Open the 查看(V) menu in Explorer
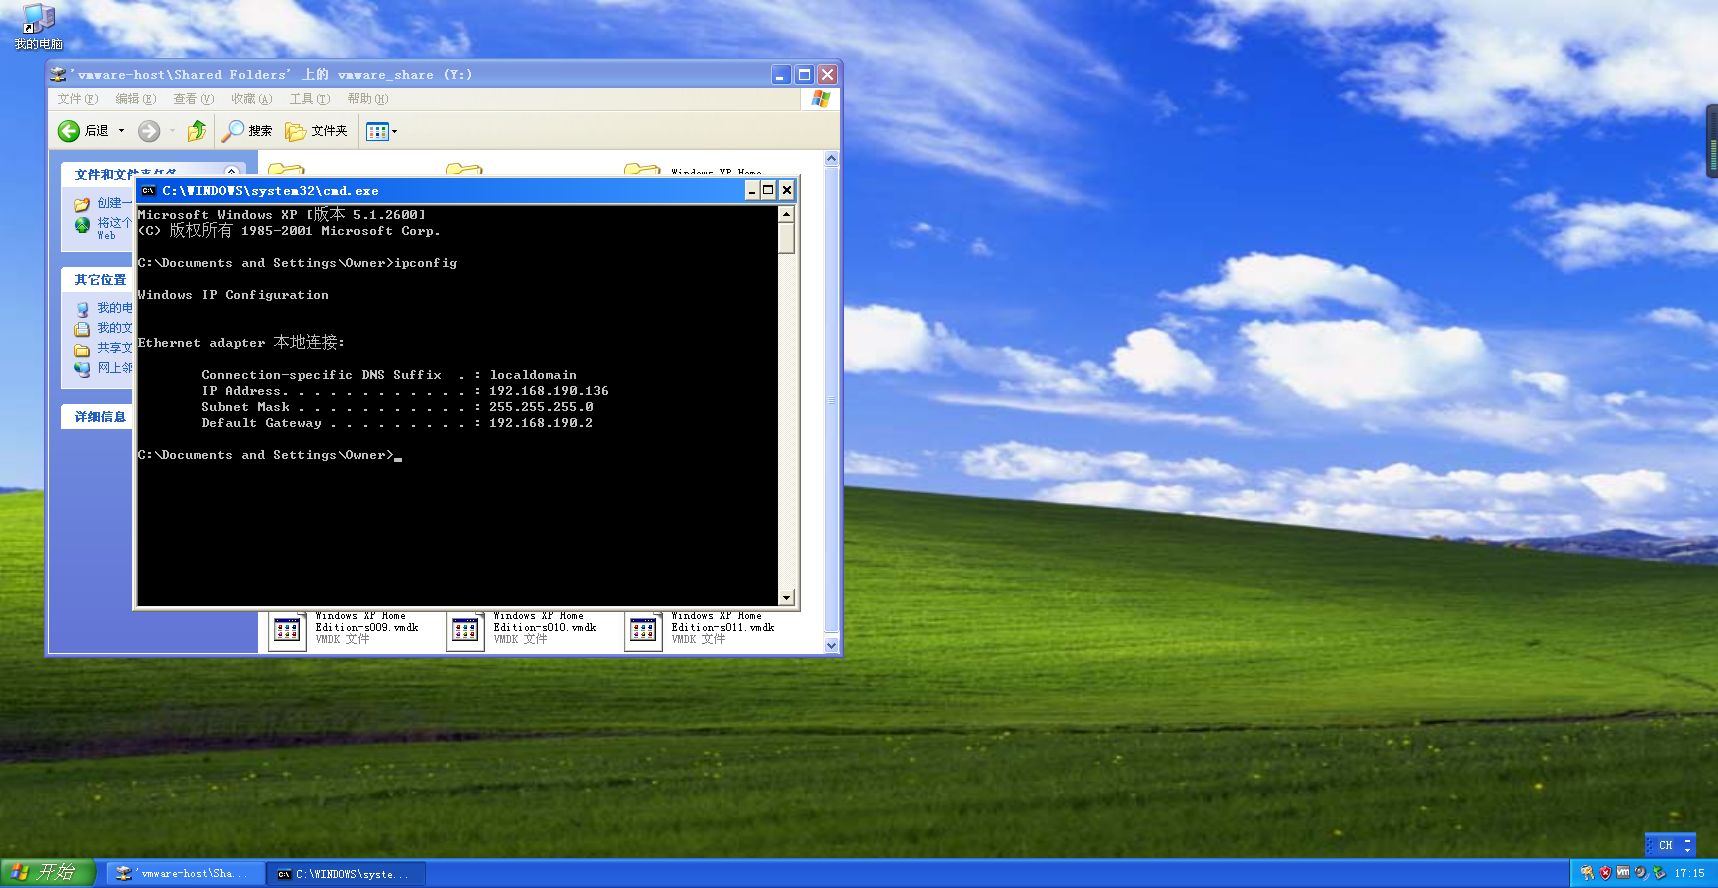1718x888 pixels. coord(193,99)
